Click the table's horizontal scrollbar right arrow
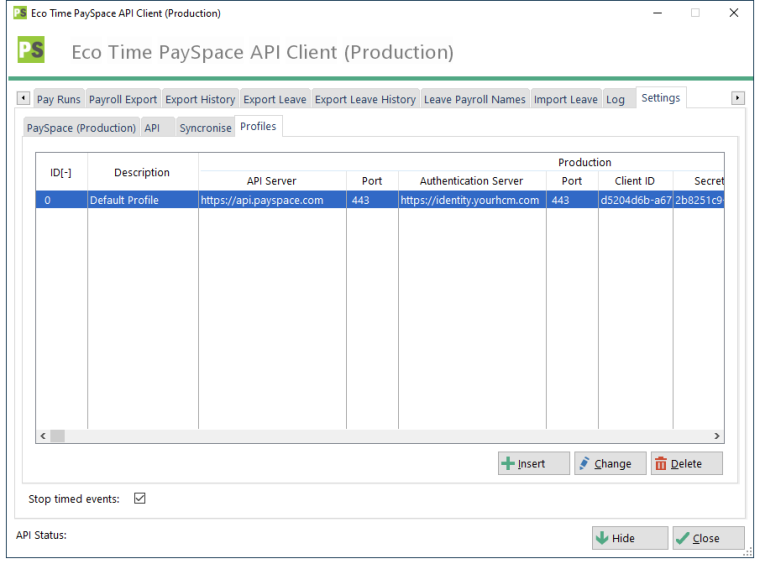The width and height of the screenshot is (760, 564). click(x=716, y=436)
